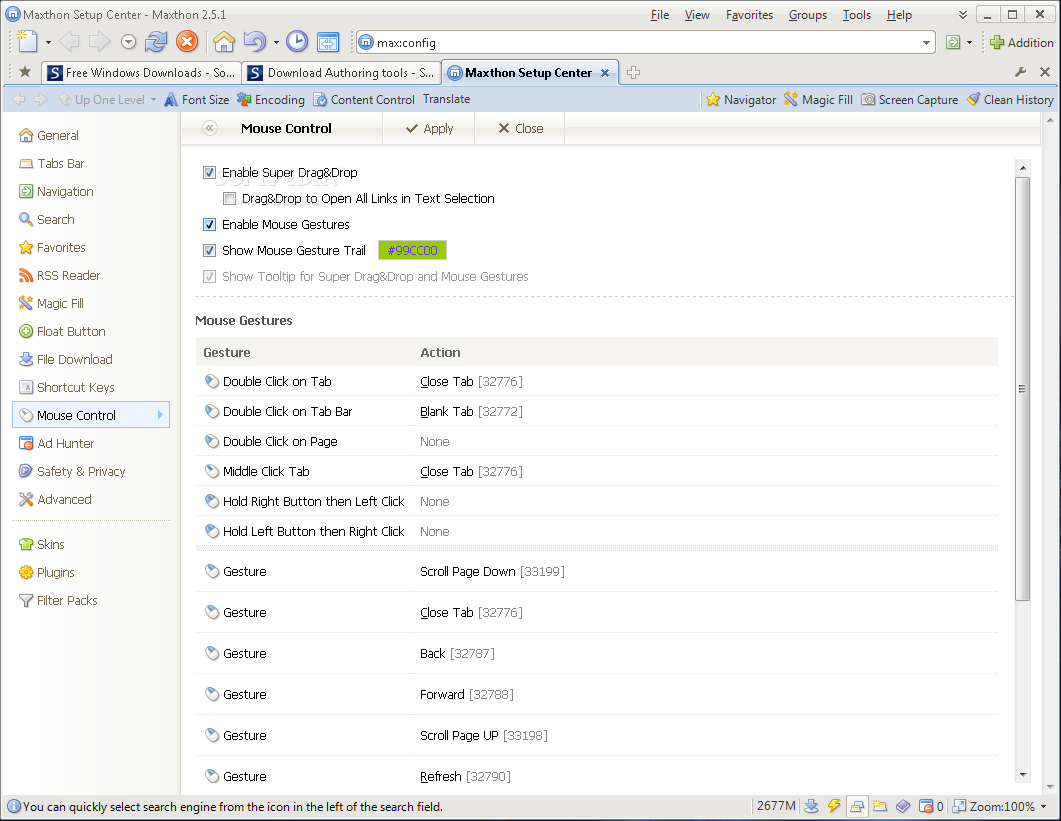Open the History clock icon
The height and width of the screenshot is (821, 1061).
(x=297, y=42)
